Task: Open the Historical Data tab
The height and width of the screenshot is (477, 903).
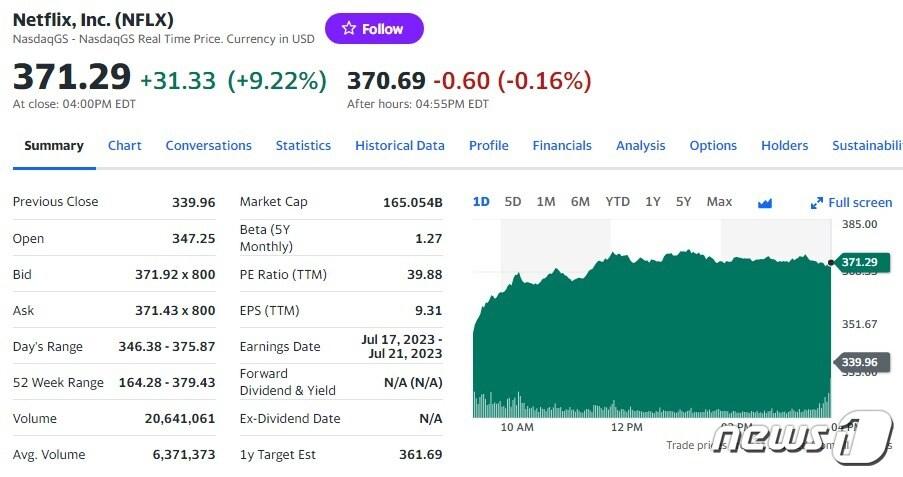Action: click(x=400, y=146)
